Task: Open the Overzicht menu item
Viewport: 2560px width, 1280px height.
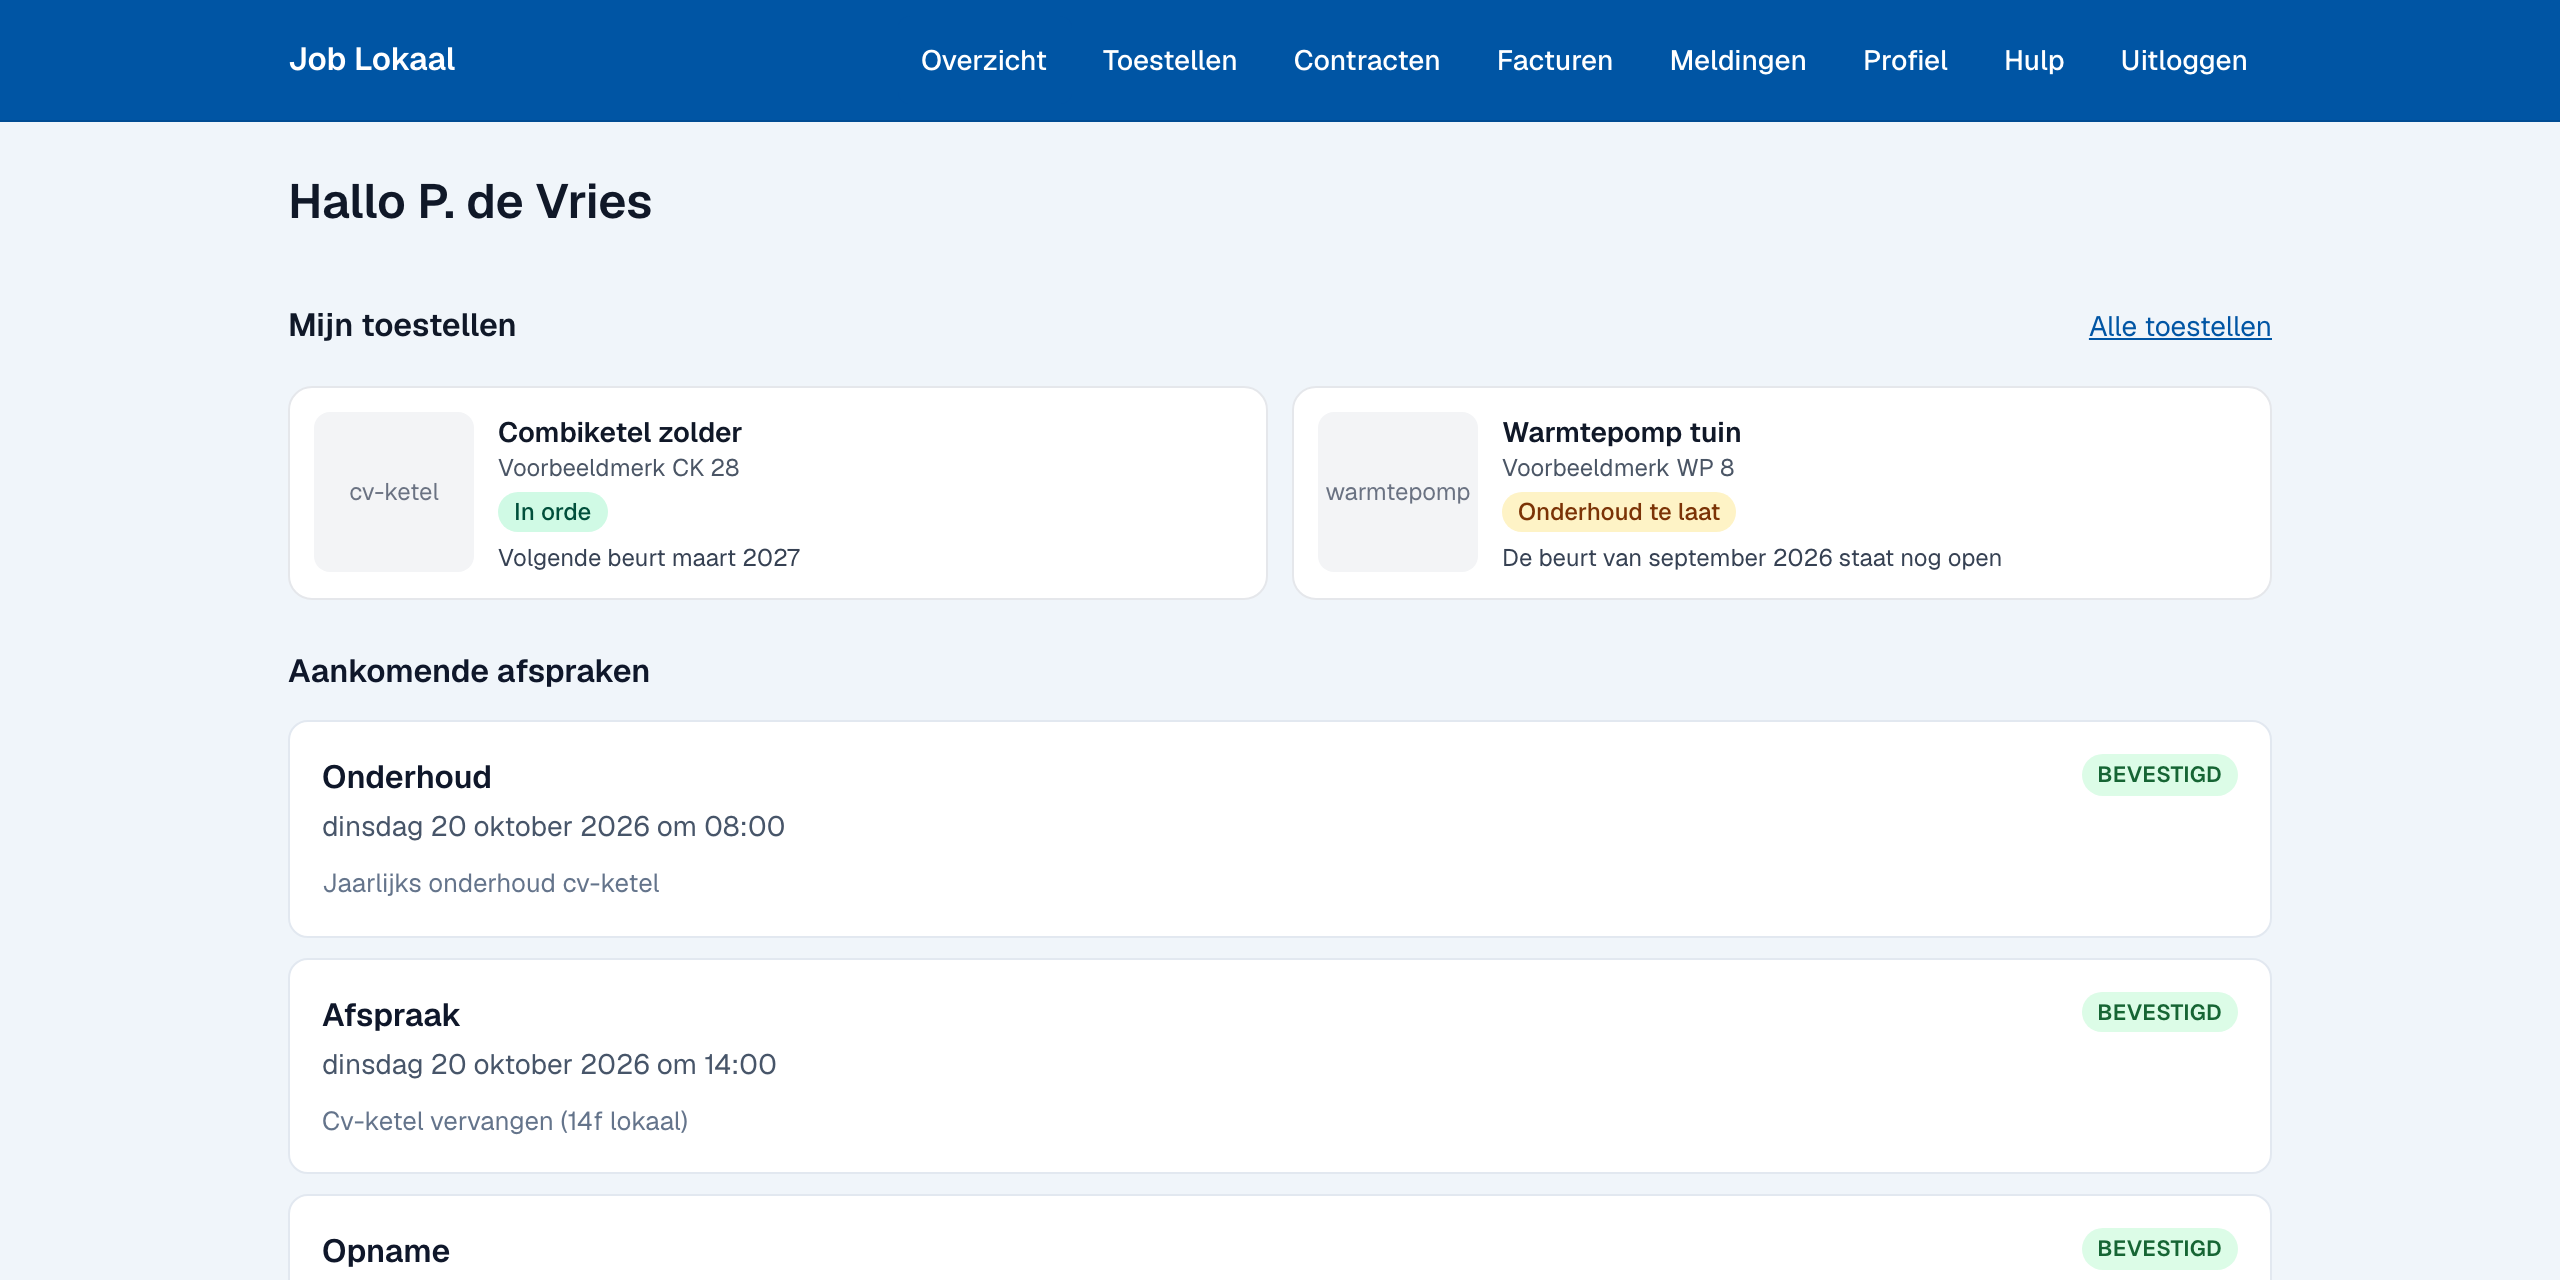Action: pyautogui.click(x=983, y=61)
